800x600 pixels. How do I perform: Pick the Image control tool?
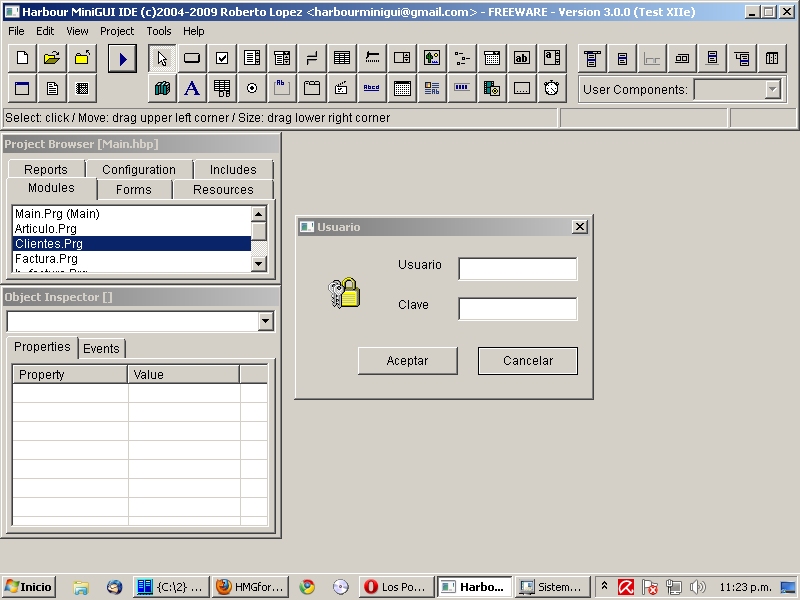pyautogui.click(x=432, y=58)
